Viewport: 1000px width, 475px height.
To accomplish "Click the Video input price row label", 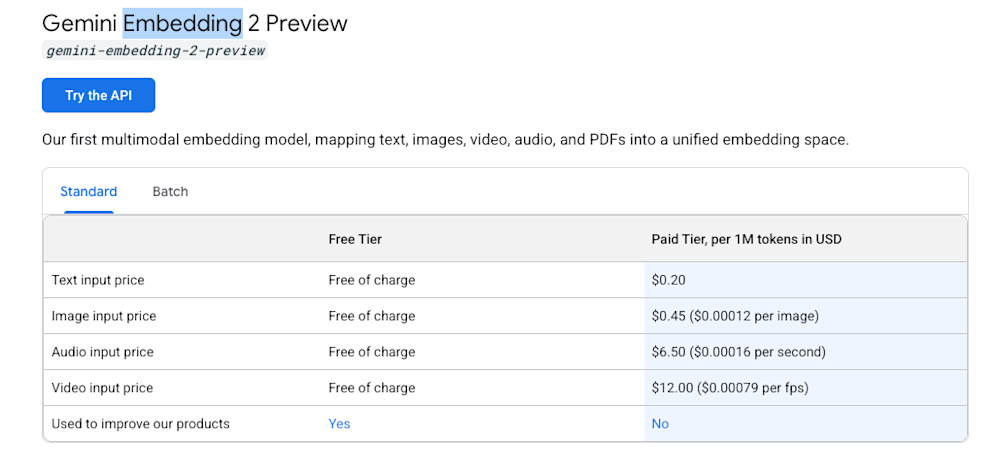I will [x=102, y=388].
